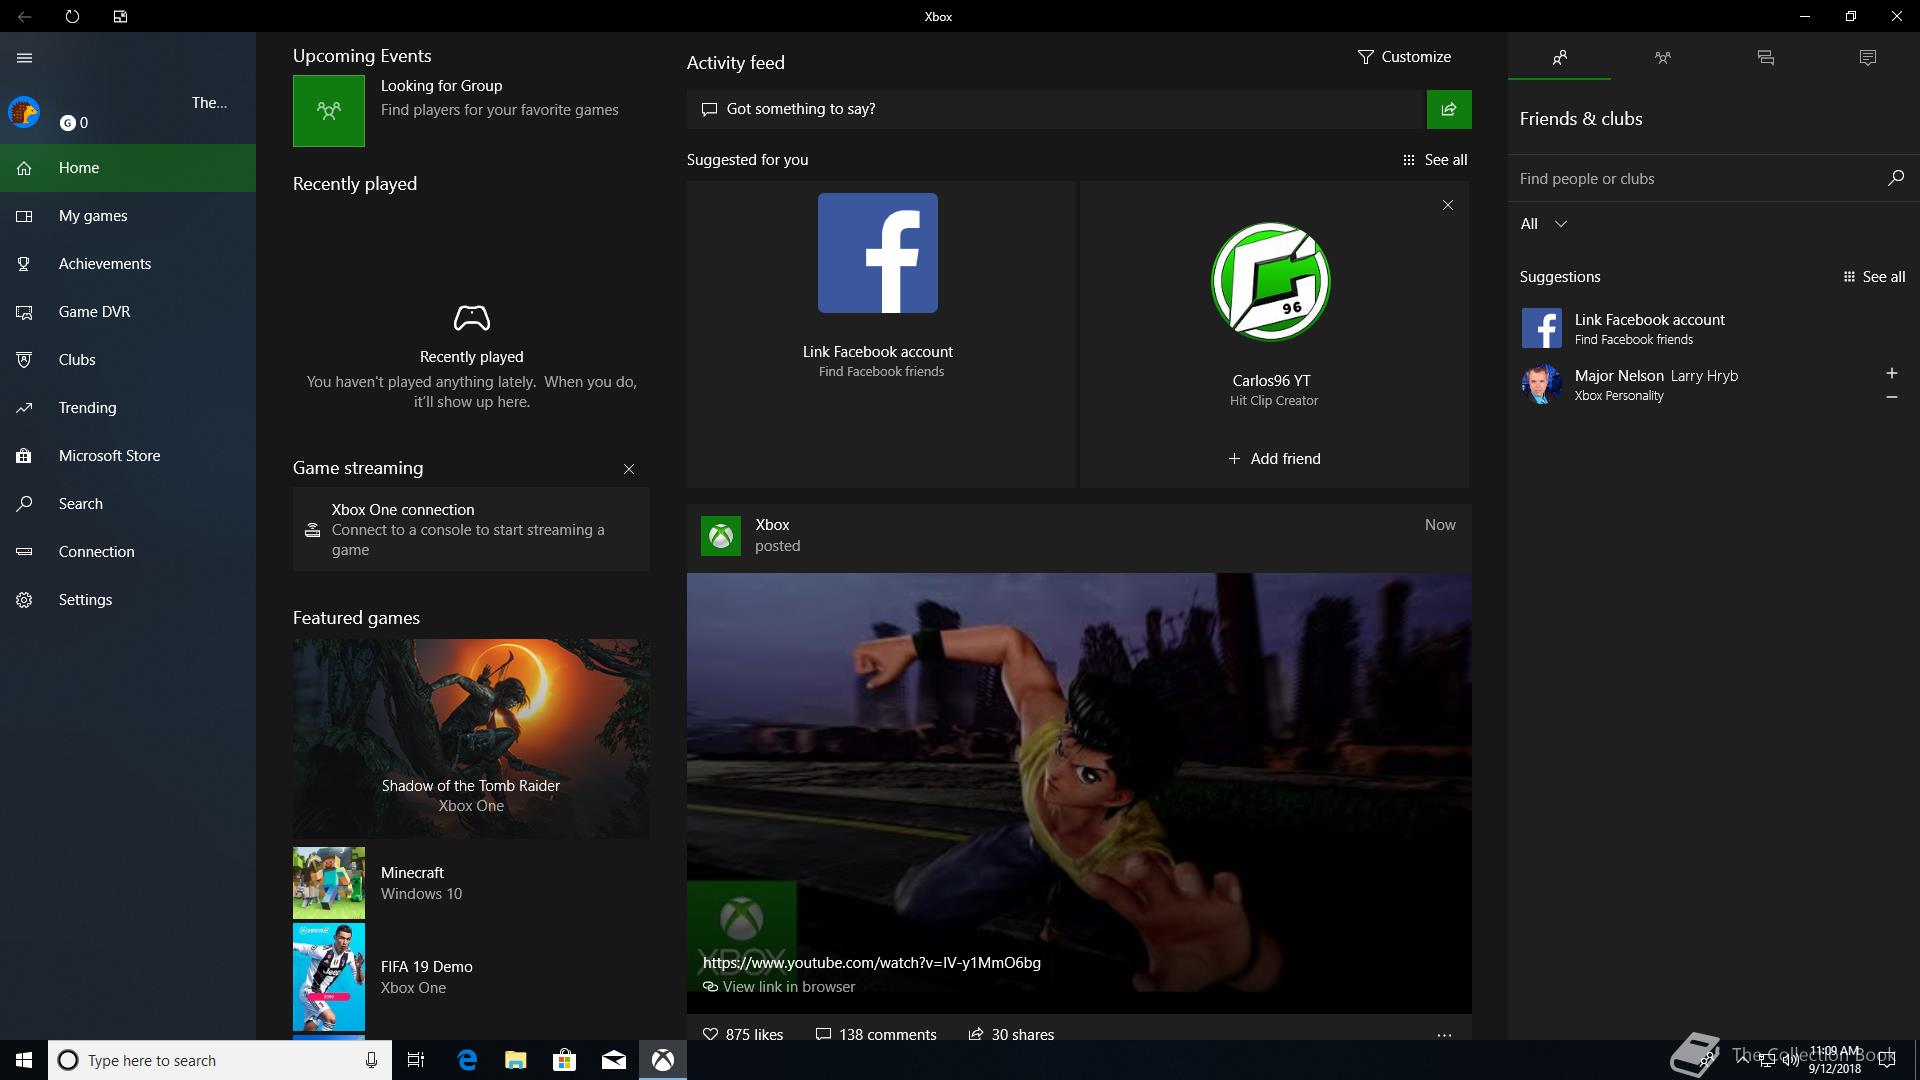This screenshot has width=1920, height=1080.
Task: Click Customize activity feed filter
Action: click(1404, 57)
